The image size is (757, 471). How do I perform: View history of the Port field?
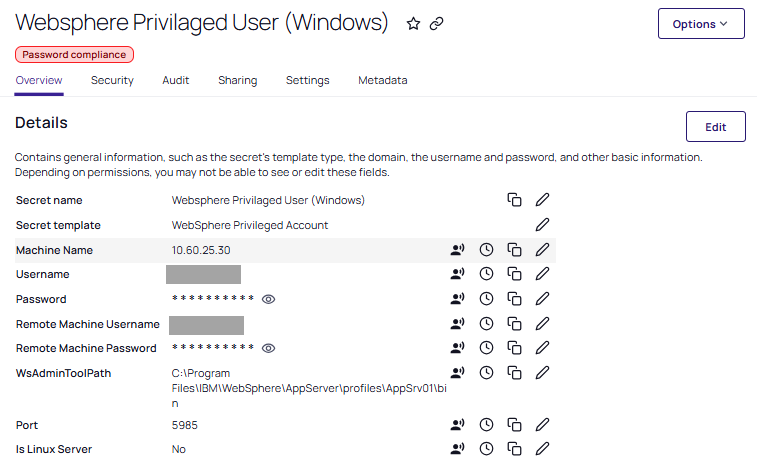coord(486,425)
